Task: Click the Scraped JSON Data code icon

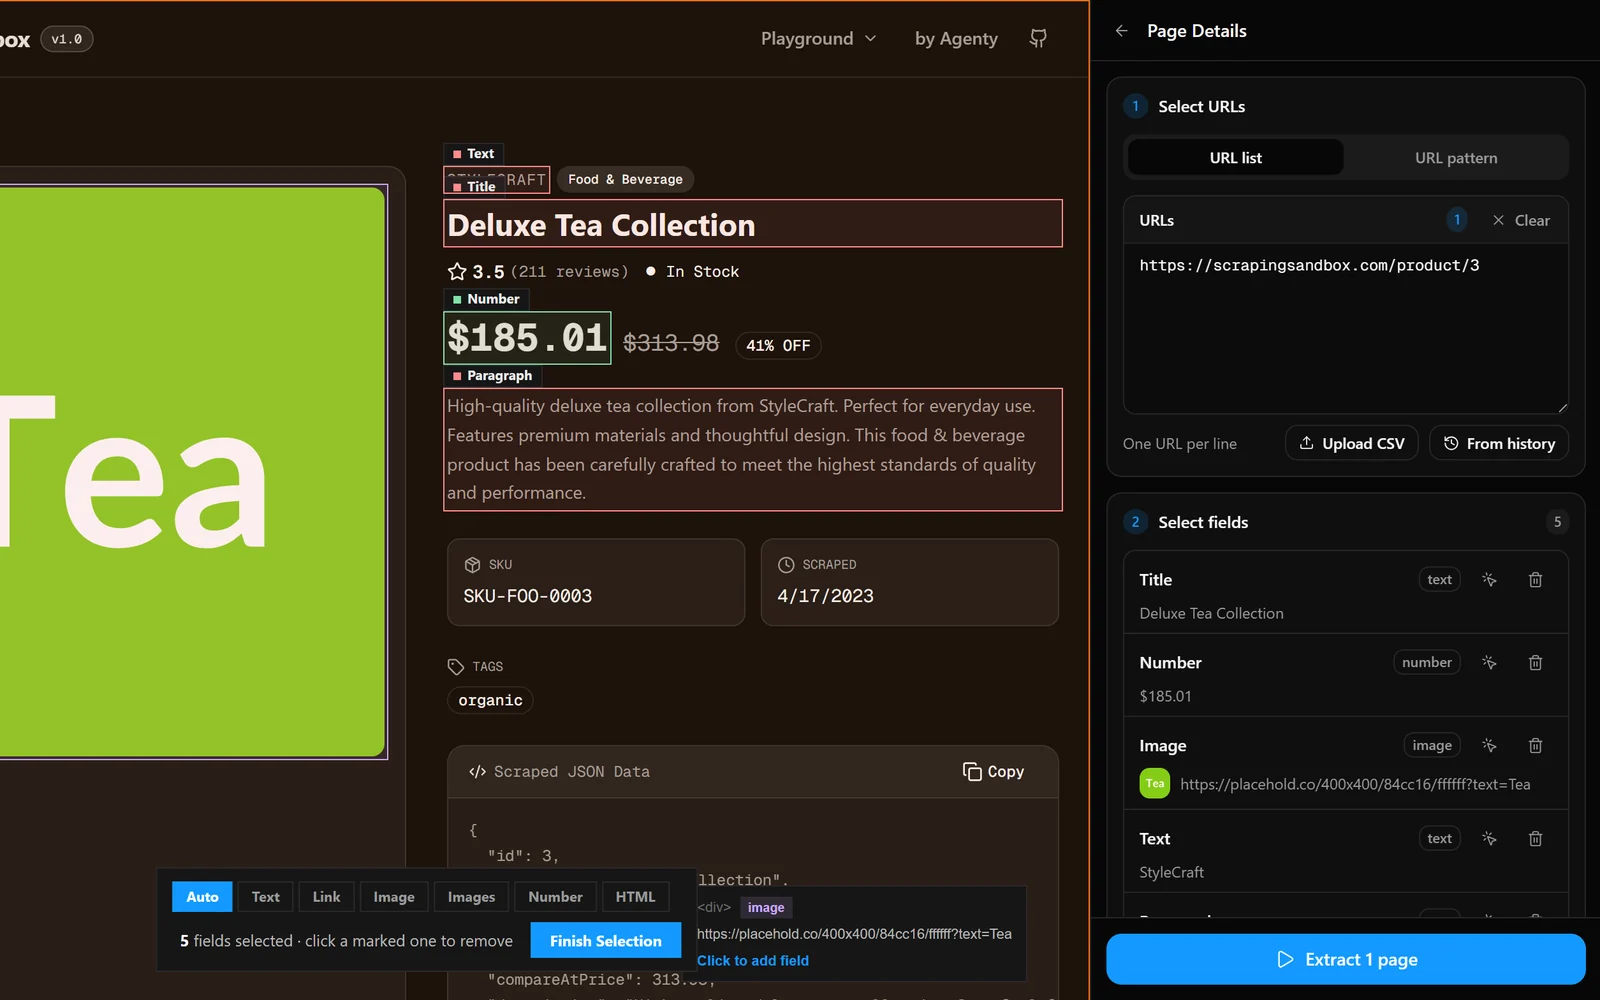Action: coord(477,772)
